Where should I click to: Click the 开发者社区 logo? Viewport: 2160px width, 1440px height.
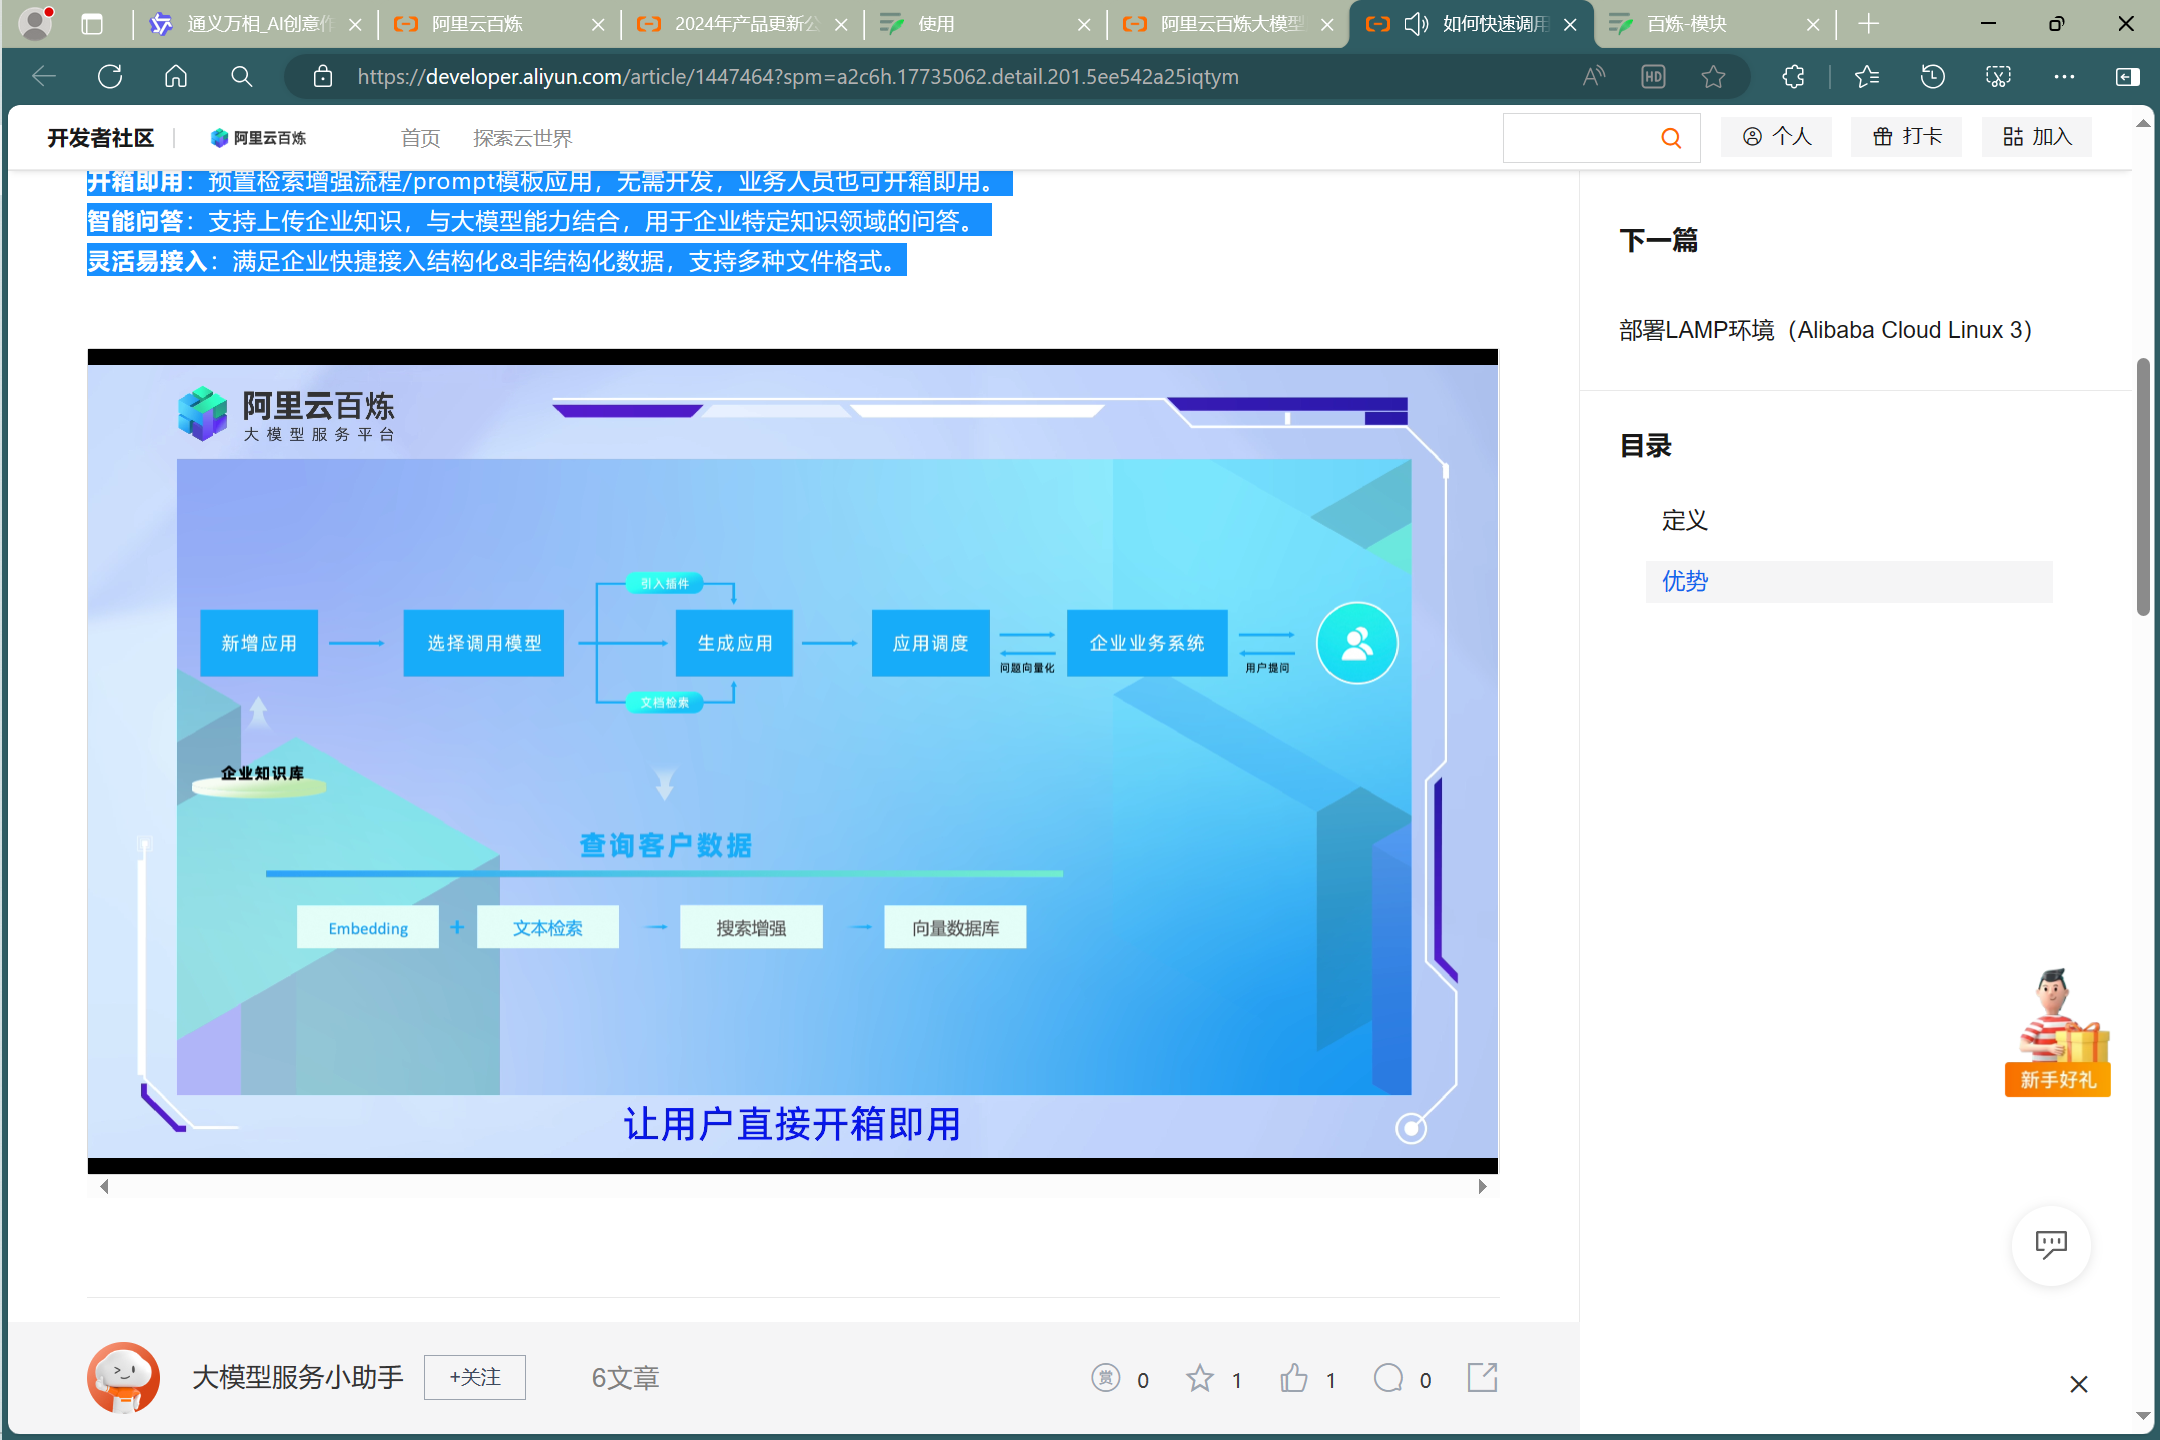[100, 138]
